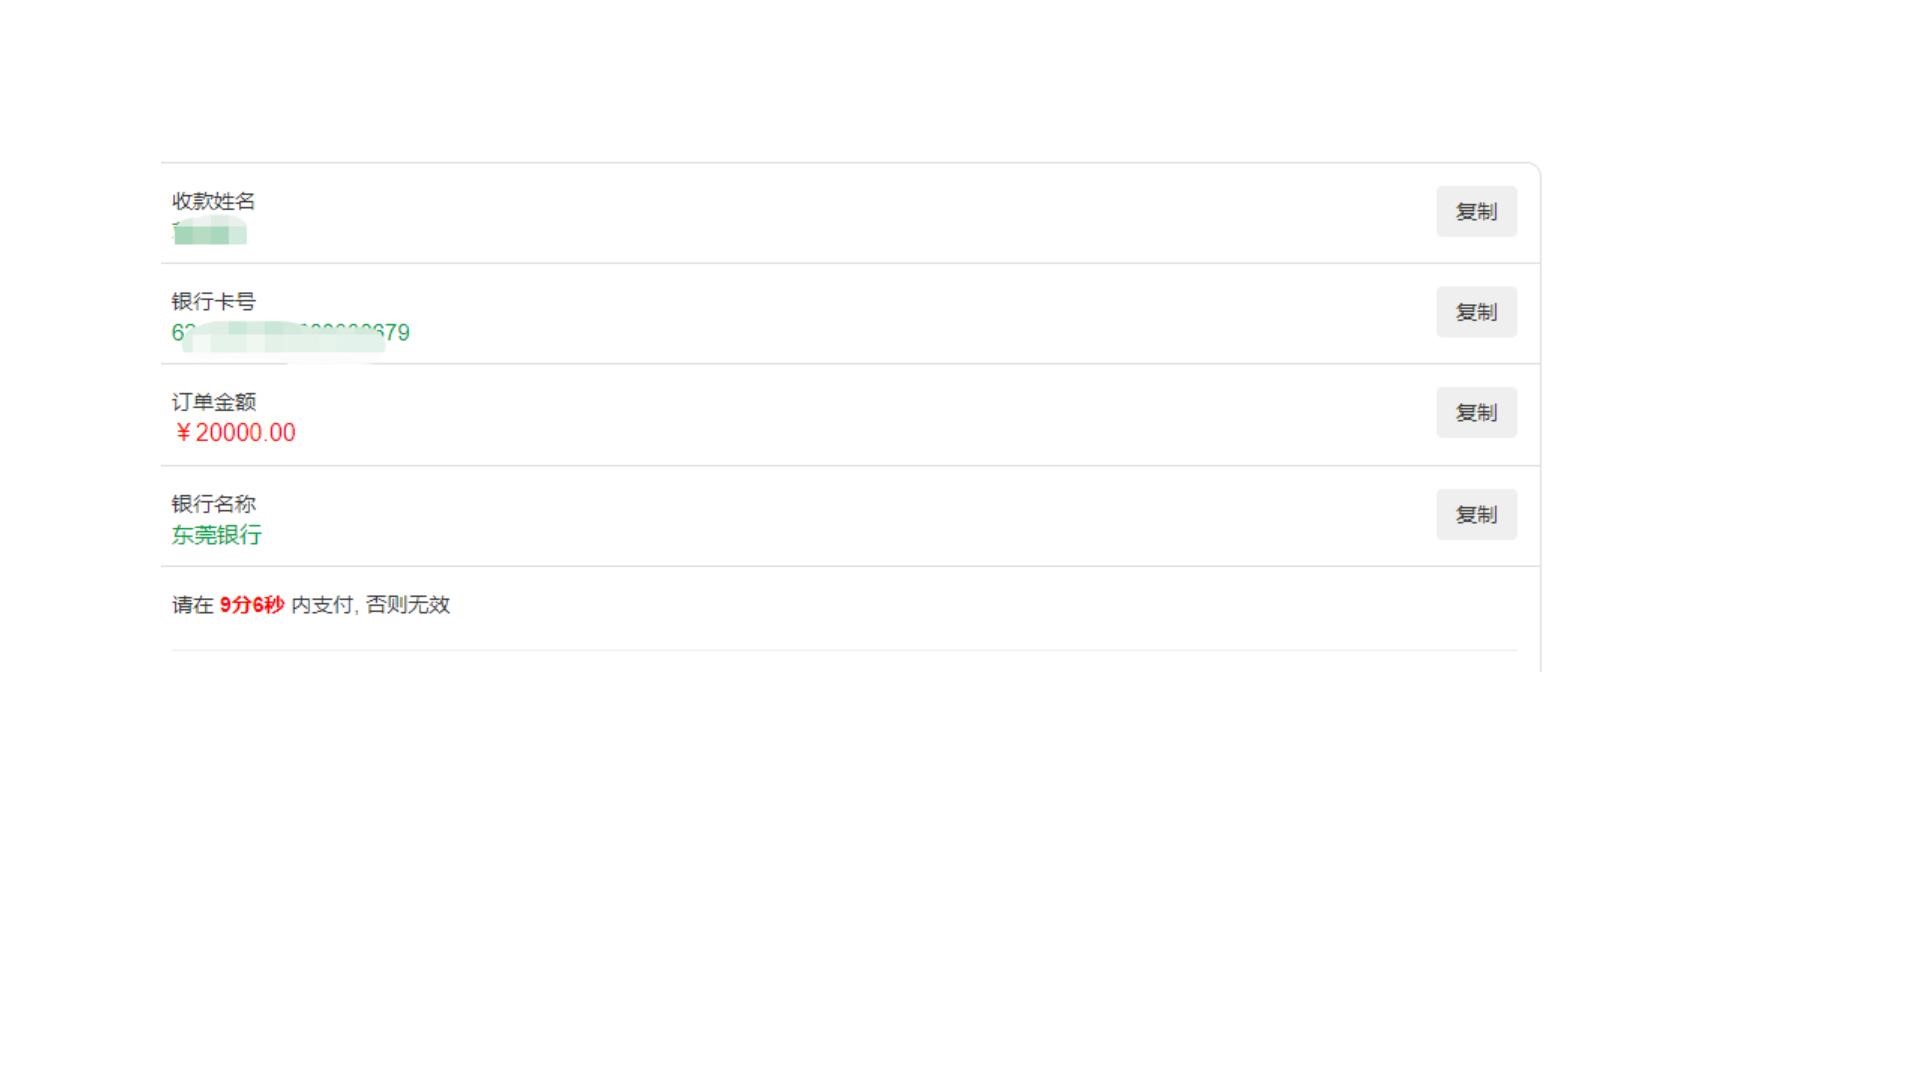Copy the bank card number
This screenshot has height=1080, width=1920.
click(x=1476, y=312)
